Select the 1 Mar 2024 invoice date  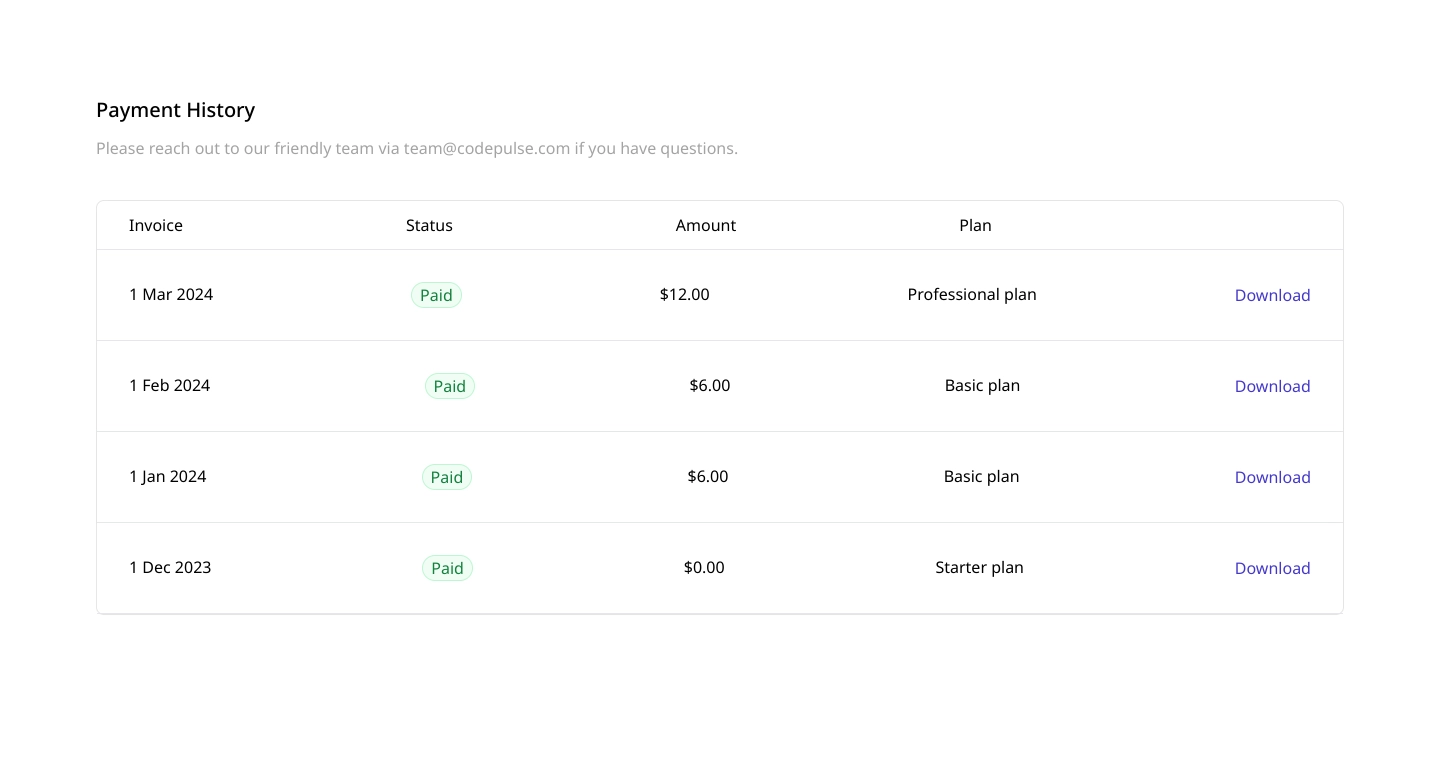171,294
